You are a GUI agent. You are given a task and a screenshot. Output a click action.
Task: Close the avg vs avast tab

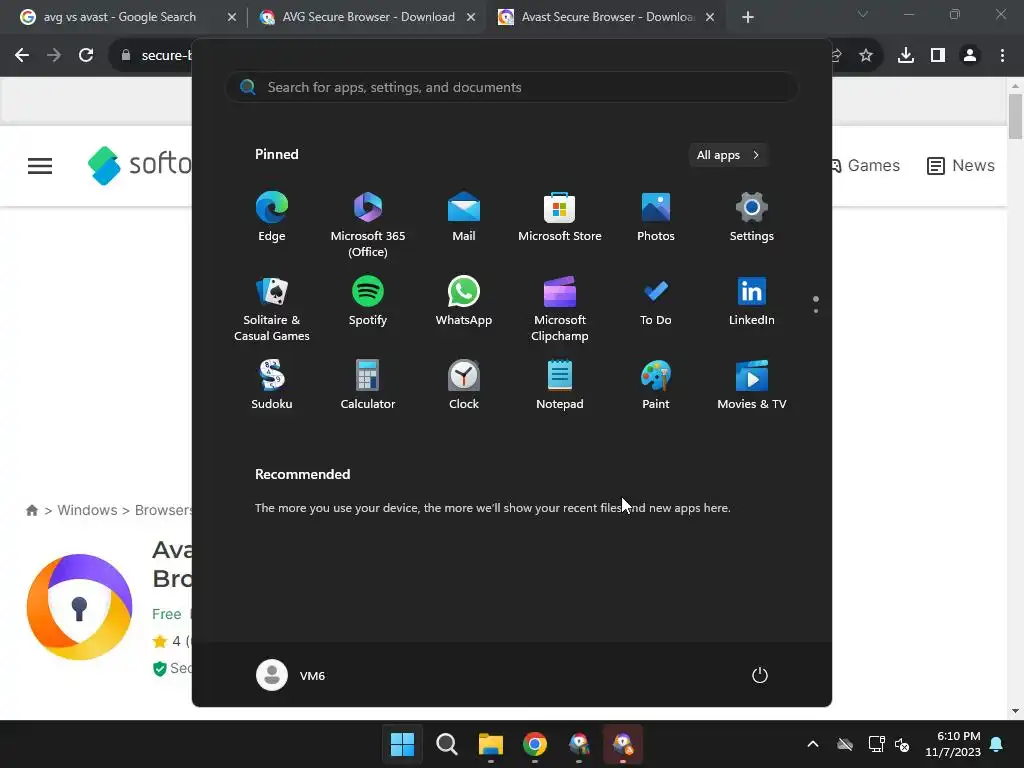232,17
